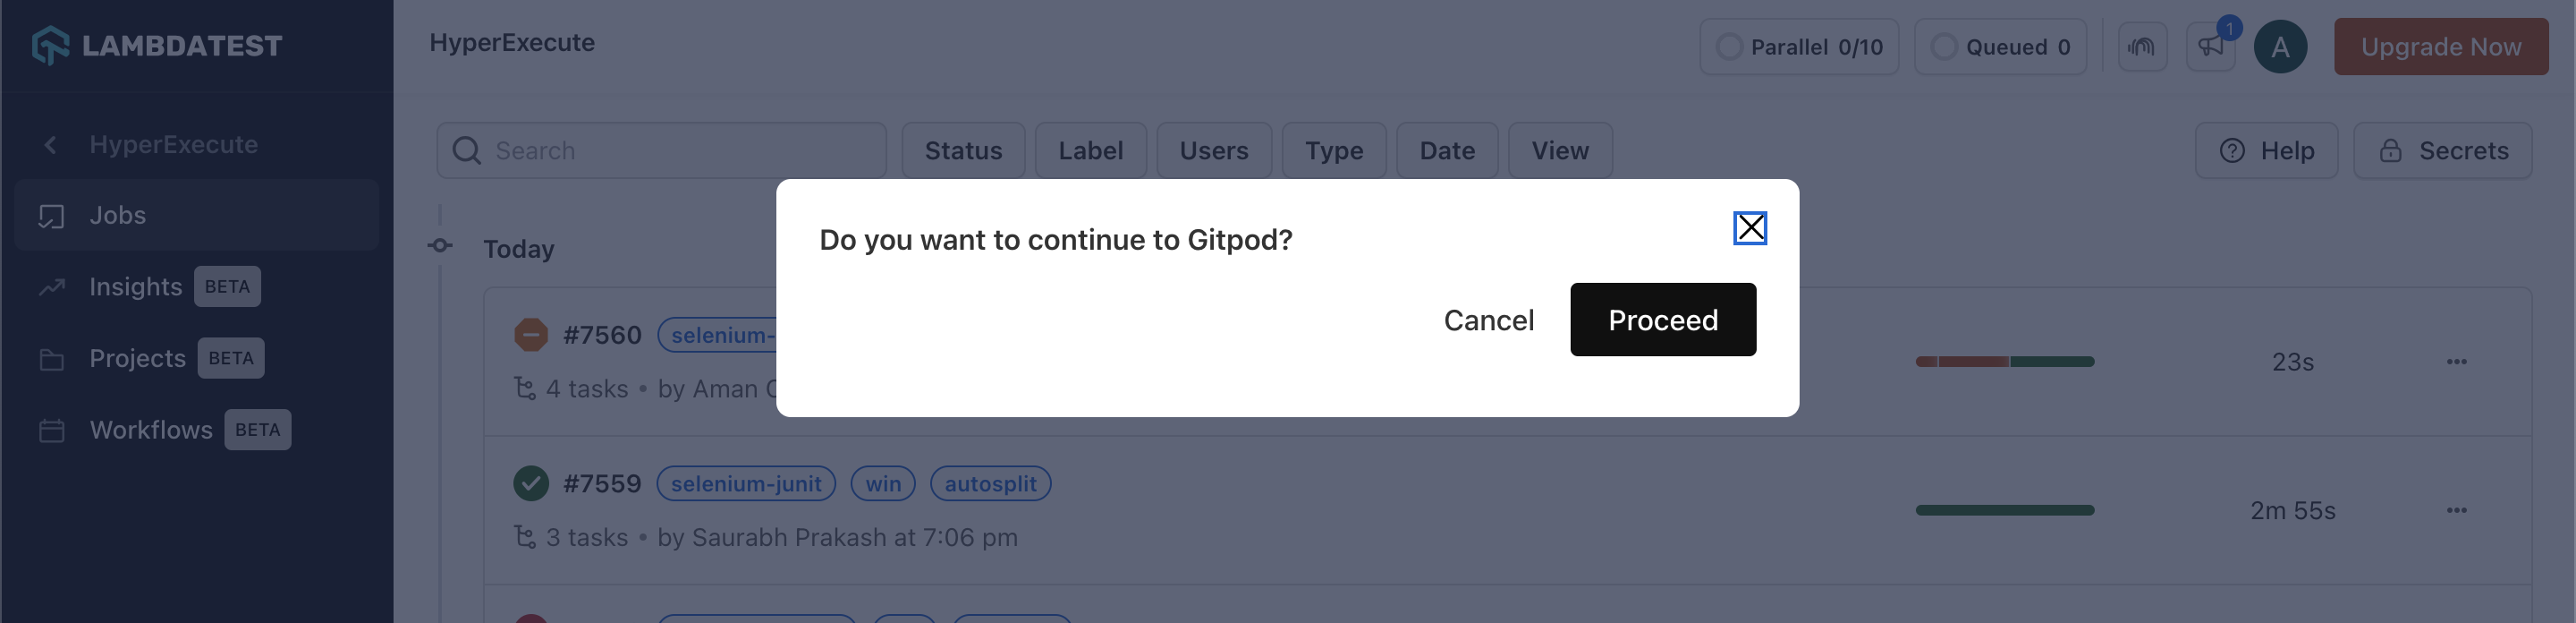The width and height of the screenshot is (2576, 623).
Task: Open announcements via the megaphone icon
Action: pyautogui.click(x=2210, y=46)
